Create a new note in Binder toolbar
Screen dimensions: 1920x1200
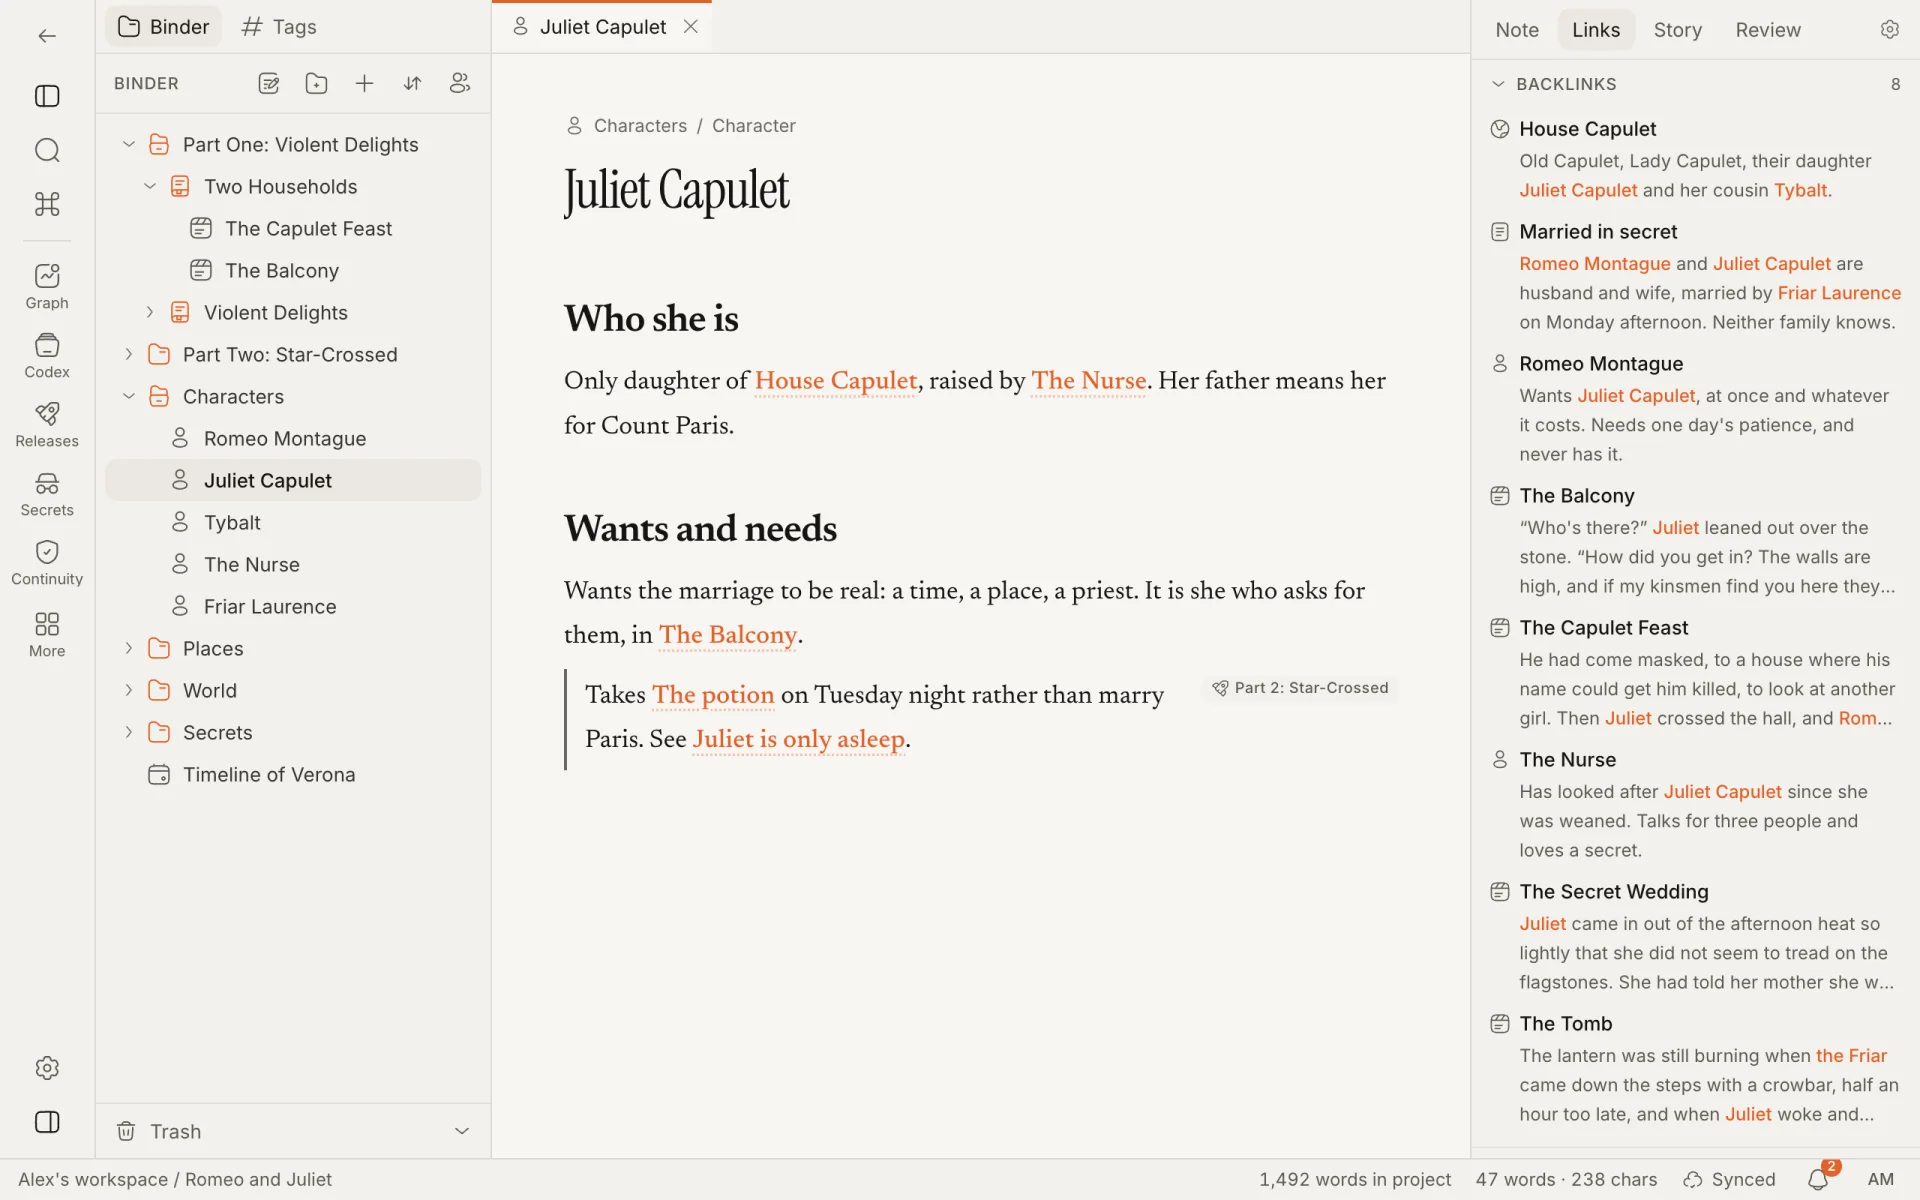[268, 84]
